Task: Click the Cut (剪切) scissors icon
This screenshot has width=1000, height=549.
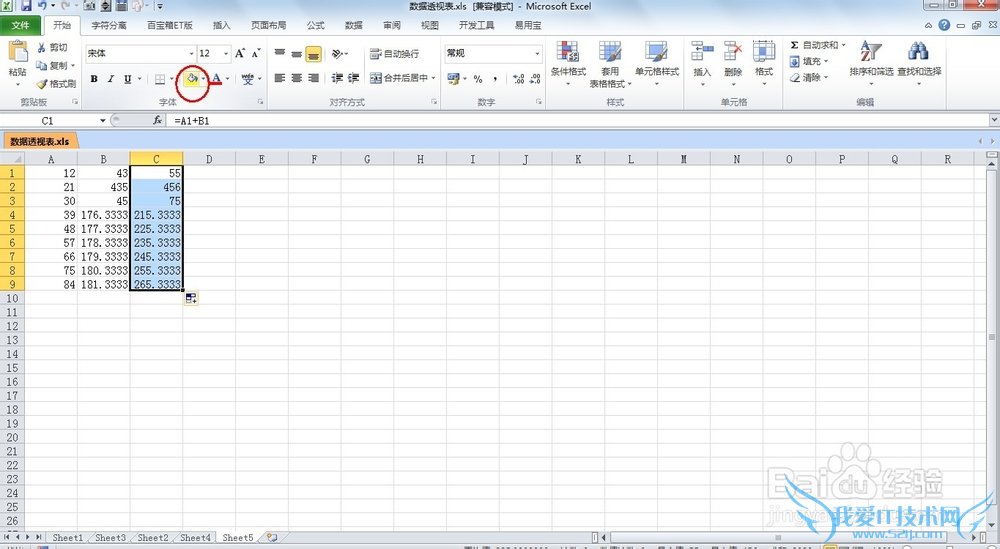Action: coord(41,48)
